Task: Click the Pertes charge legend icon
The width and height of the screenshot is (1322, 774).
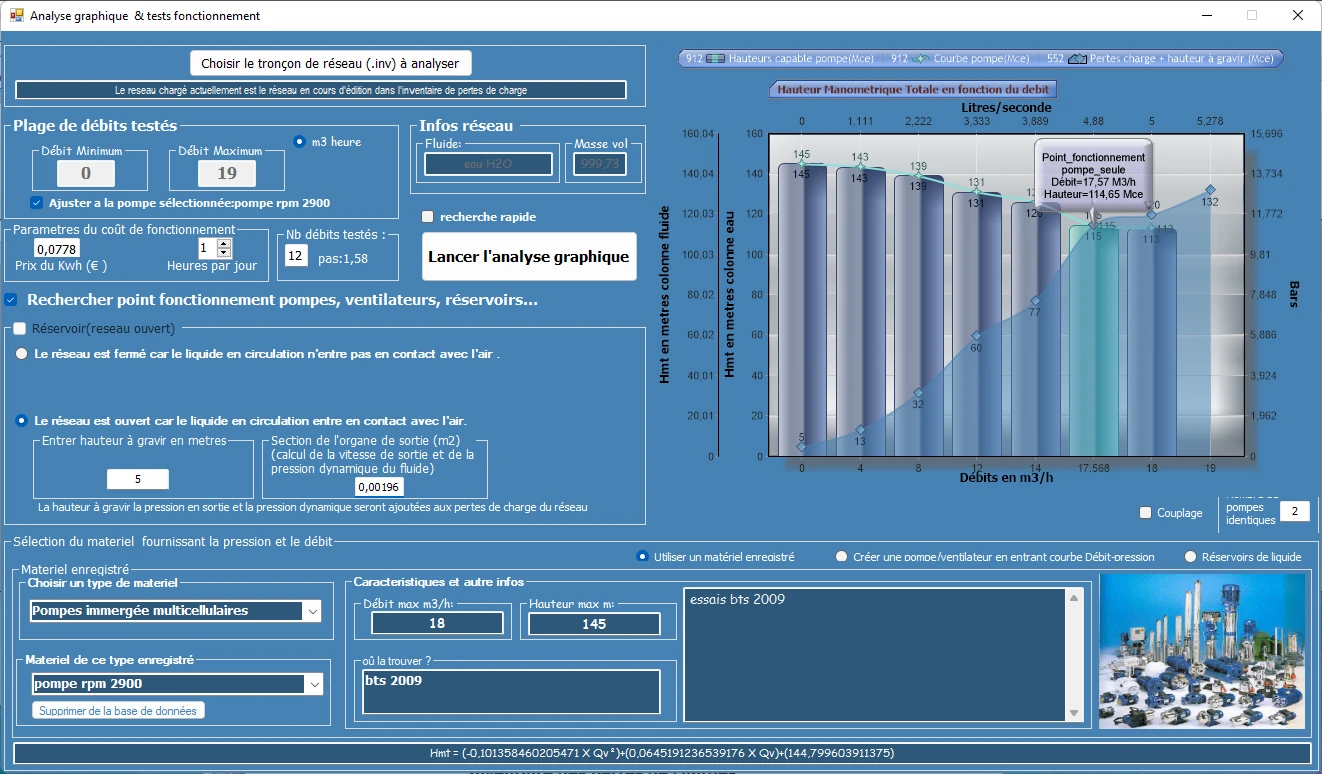Action: (x=1077, y=59)
